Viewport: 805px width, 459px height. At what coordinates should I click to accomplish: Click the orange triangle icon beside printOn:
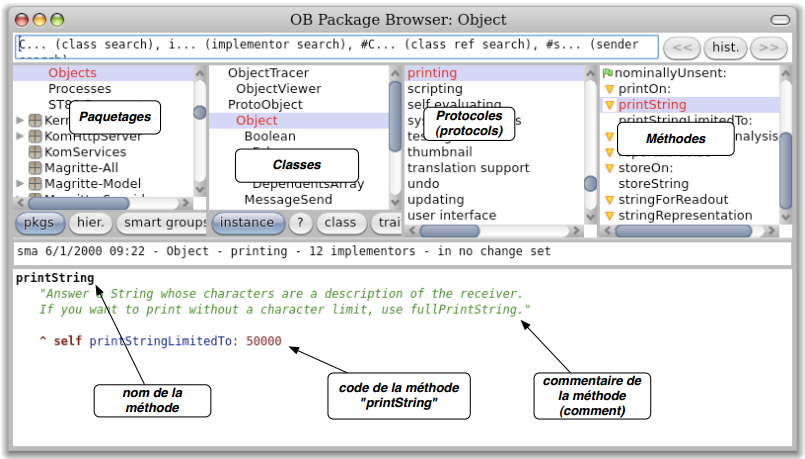click(608, 89)
